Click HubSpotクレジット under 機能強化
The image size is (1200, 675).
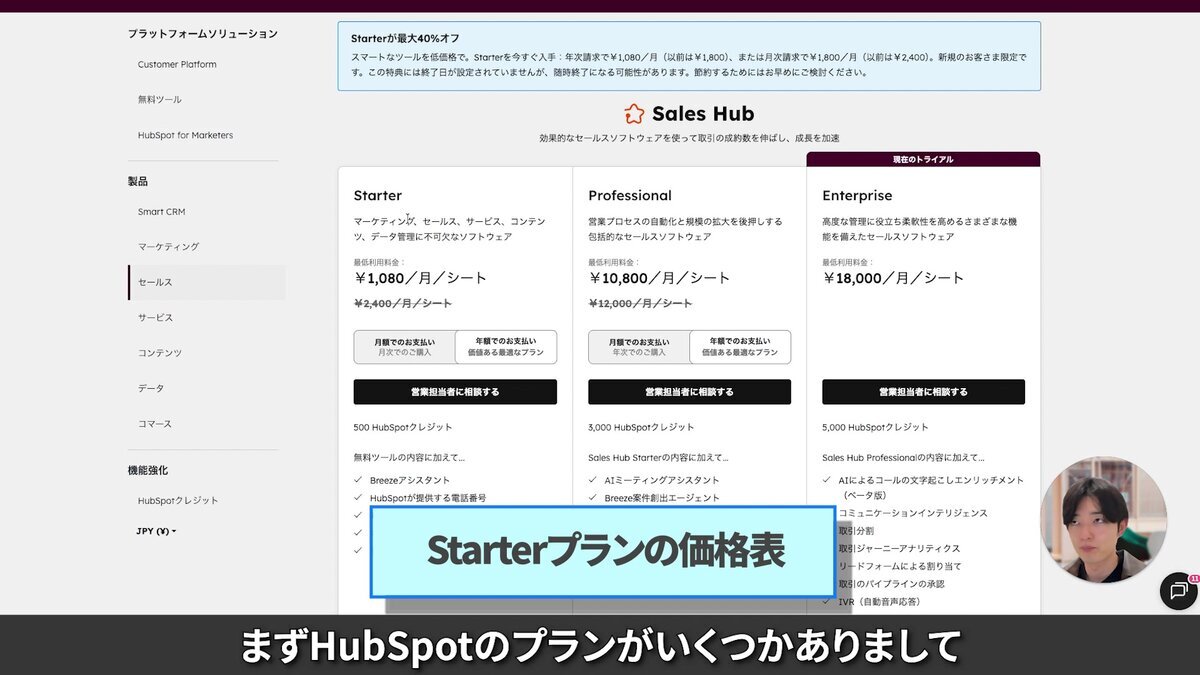(x=176, y=500)
